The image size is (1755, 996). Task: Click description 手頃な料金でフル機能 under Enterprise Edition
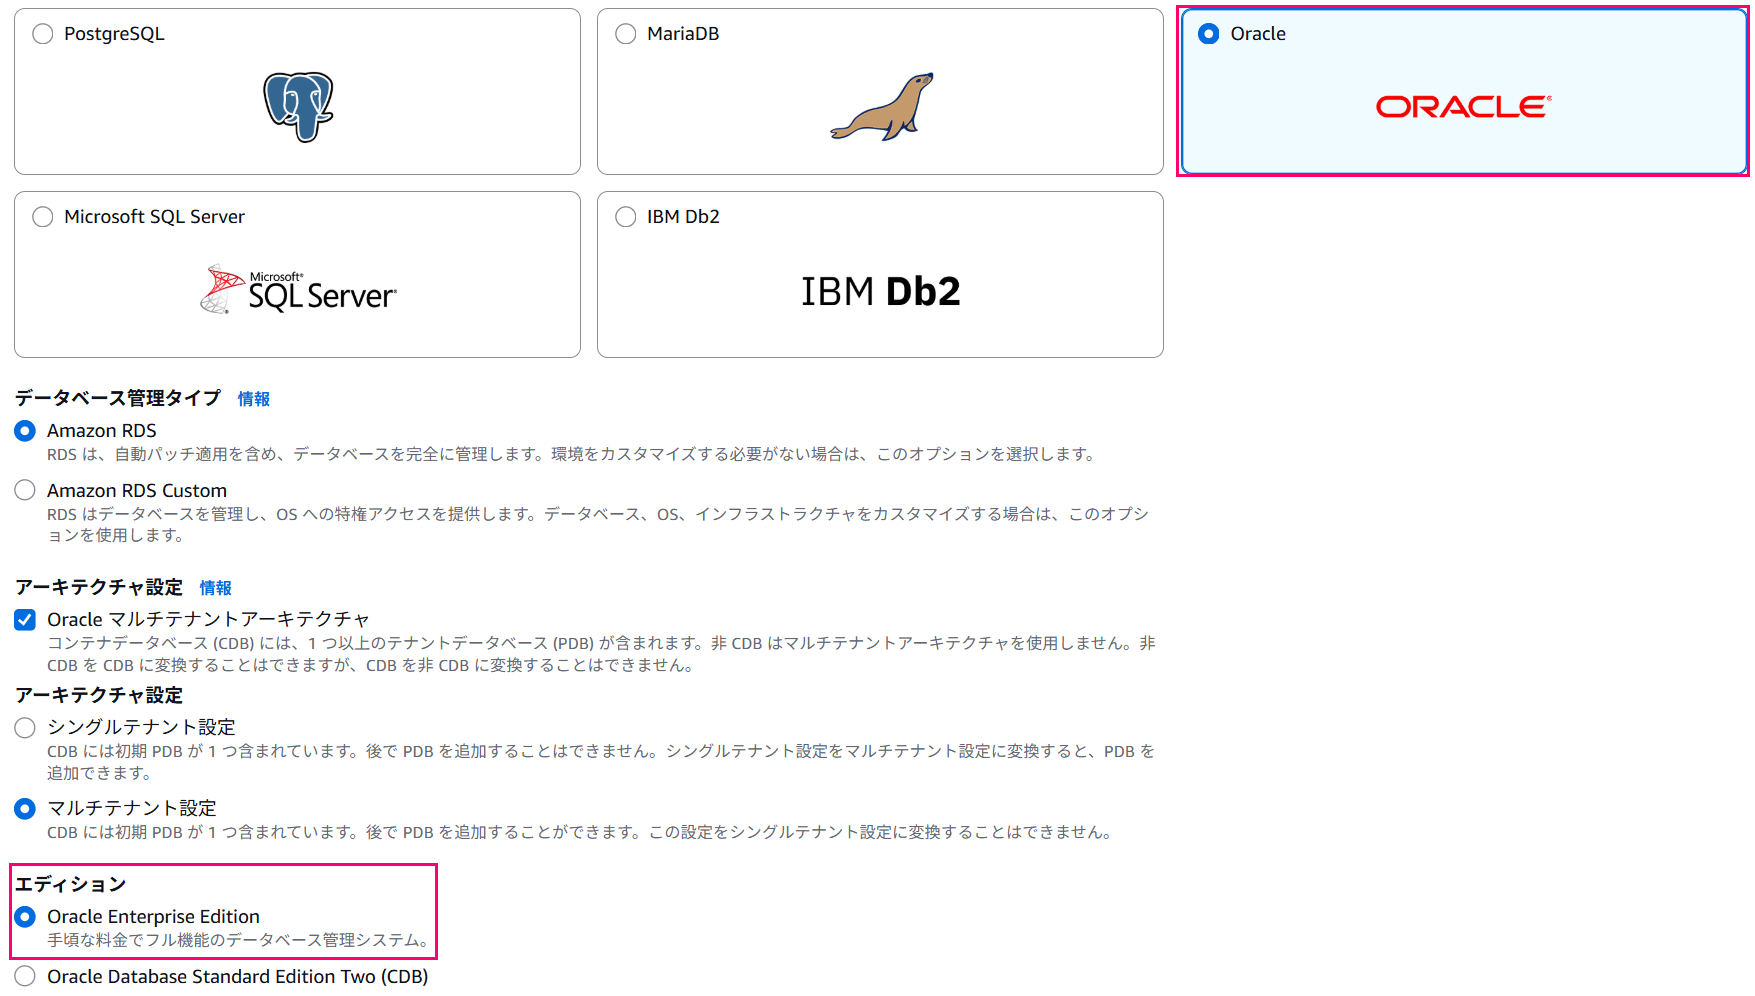click(x=239, y=940)
